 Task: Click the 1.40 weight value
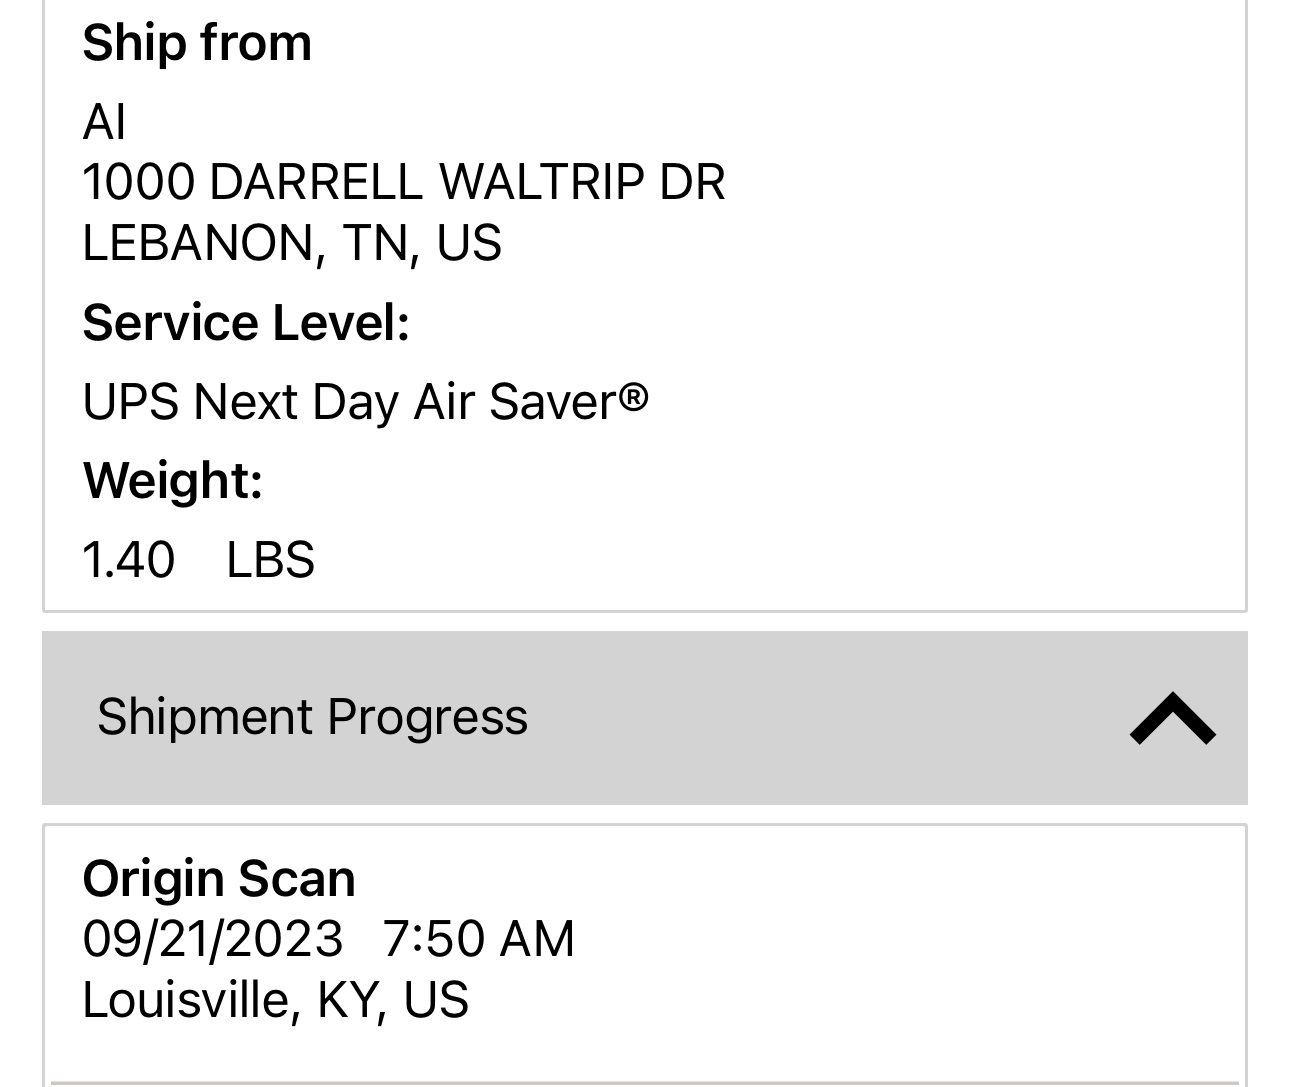tap(128, 559)
